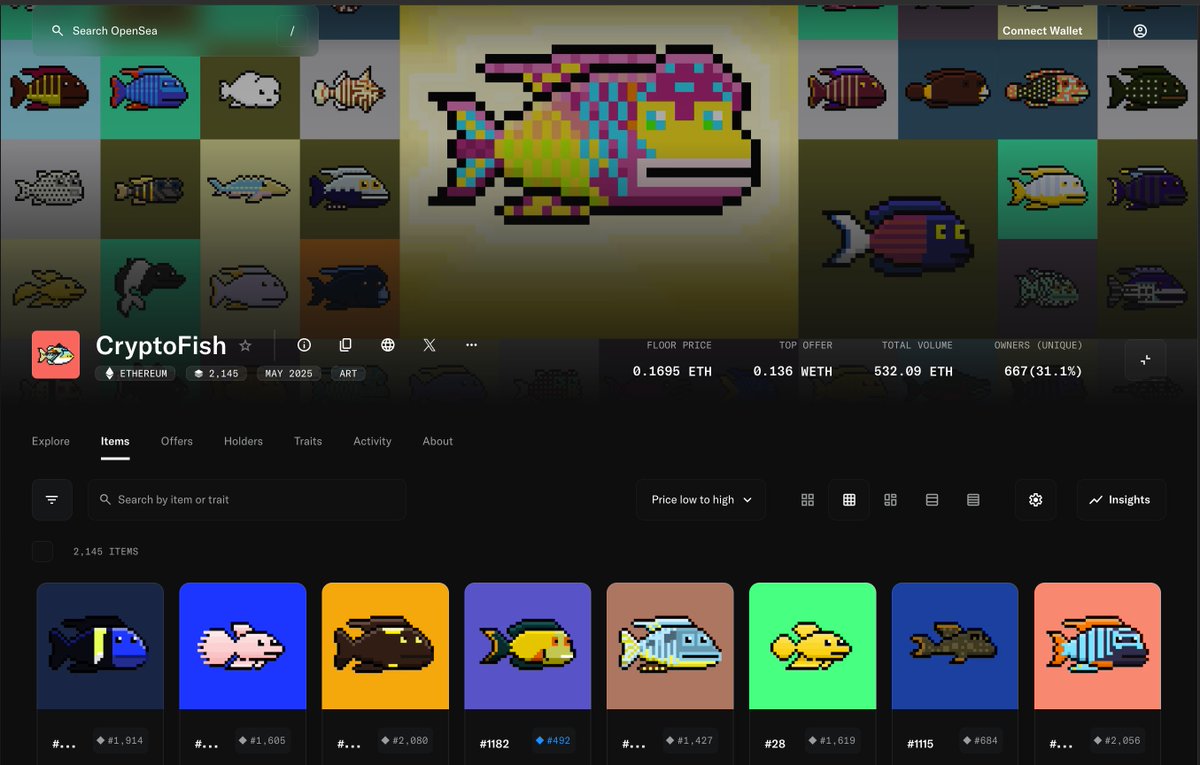Click the rarity rank badge #684
The height and width of the screenshot is (765, 1200).
[x=980, y=741]
